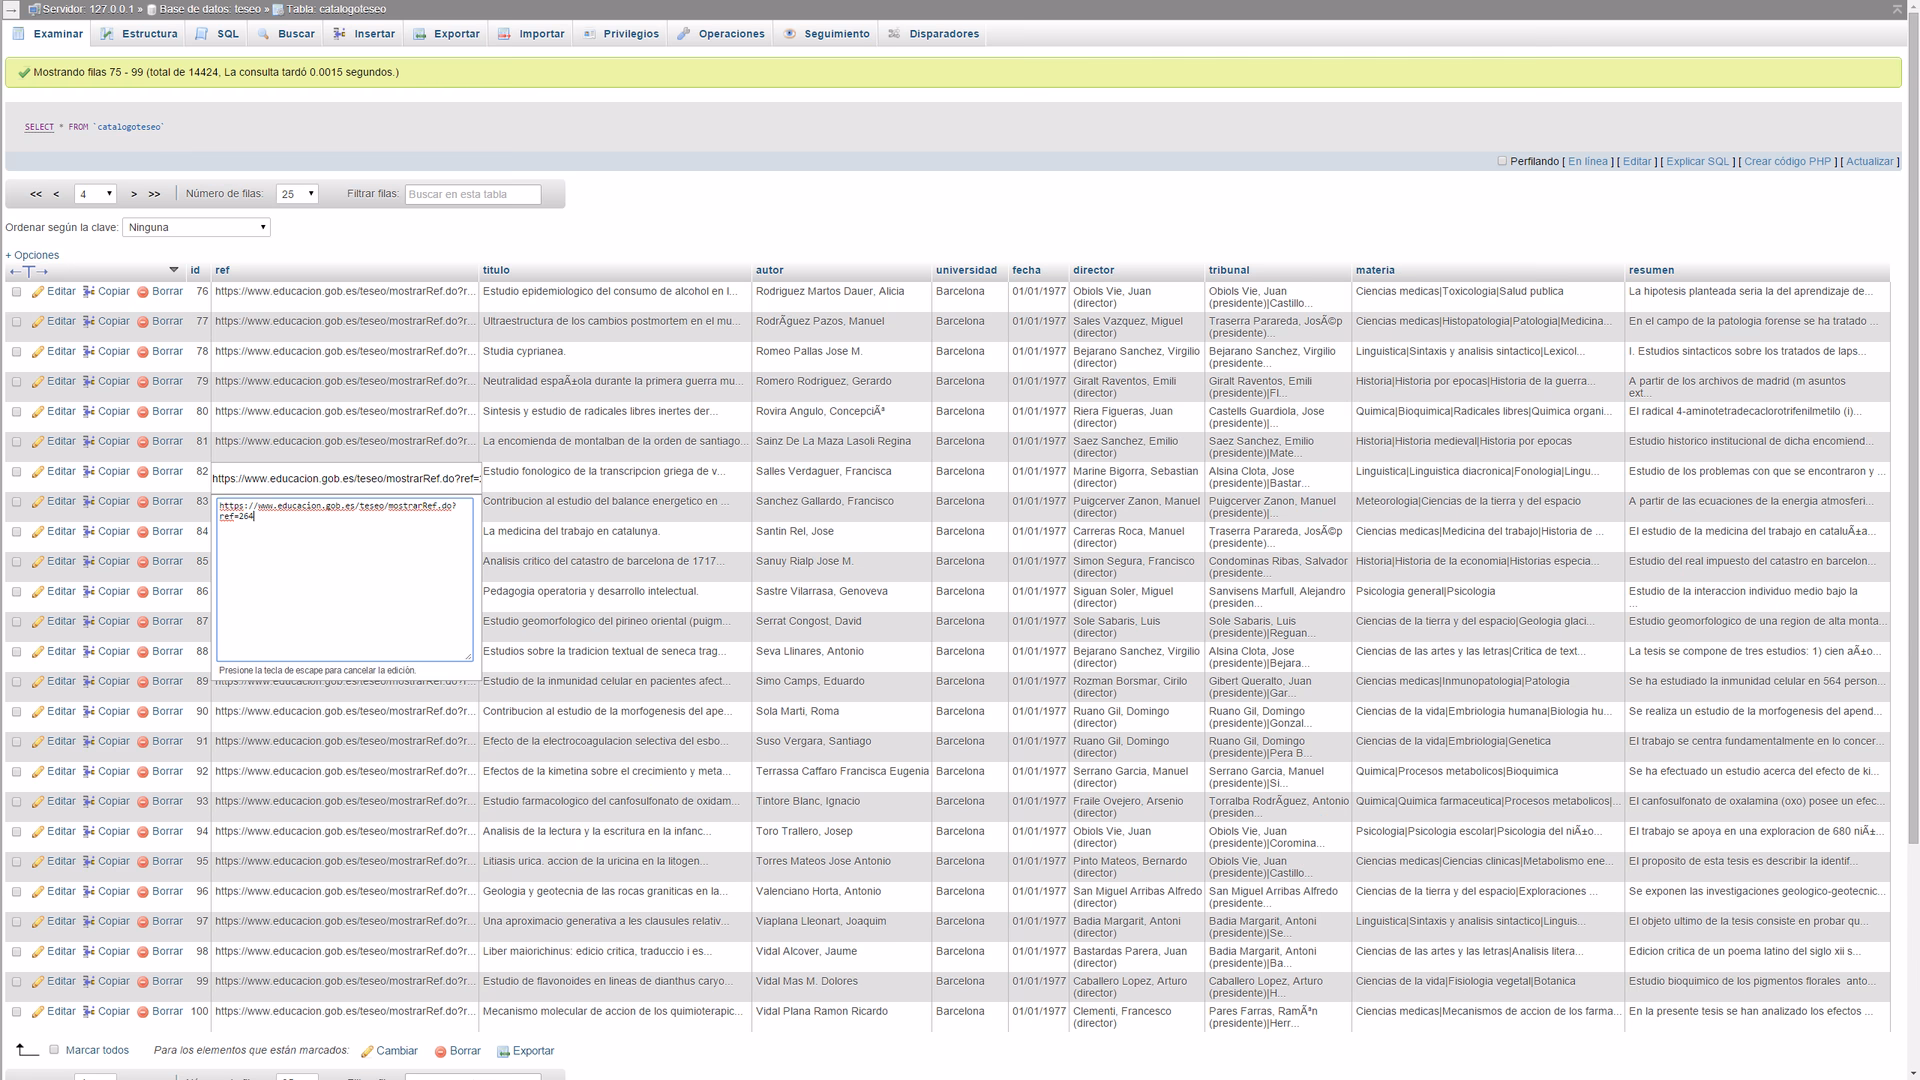This screenshot has height=1080, width=1920.
Task: Select the checkbox for row 88
Action: pyautogui.click(x=16, y=652)
